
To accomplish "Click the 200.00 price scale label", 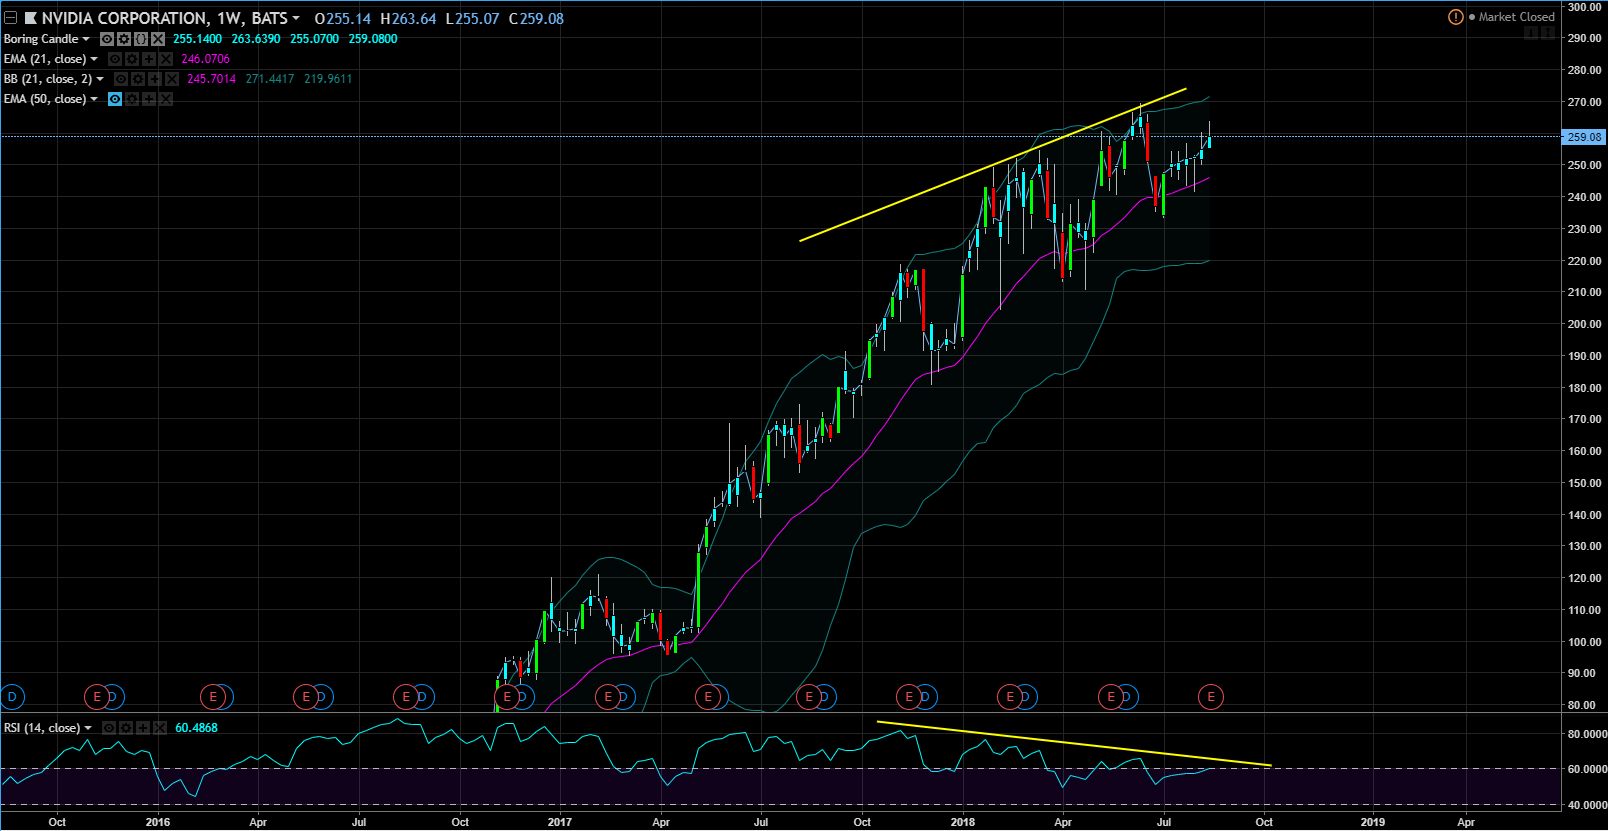I will tap(1585, 324).
